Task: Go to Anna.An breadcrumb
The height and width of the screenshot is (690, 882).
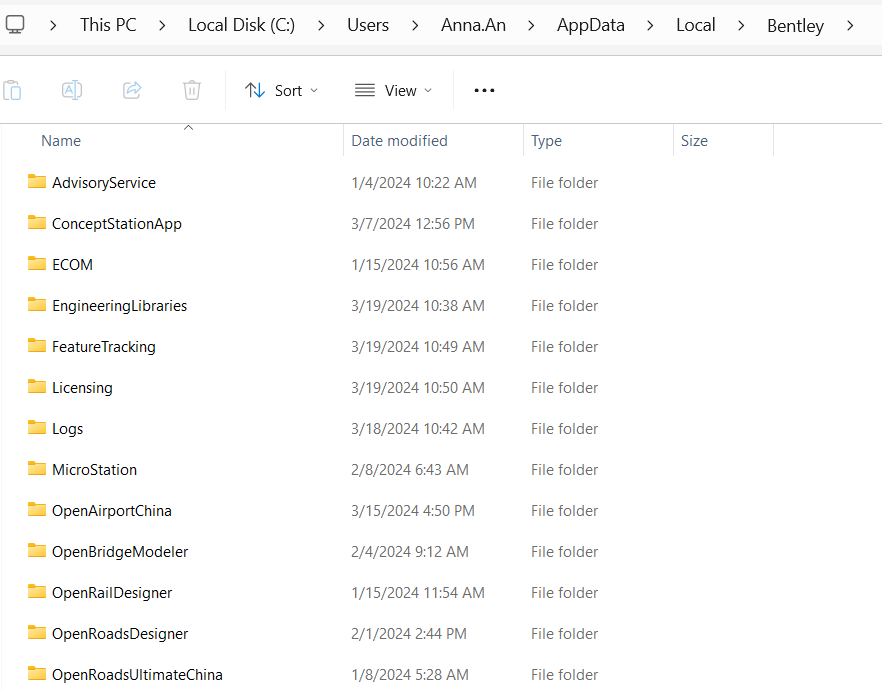Action: click(473, 25)
